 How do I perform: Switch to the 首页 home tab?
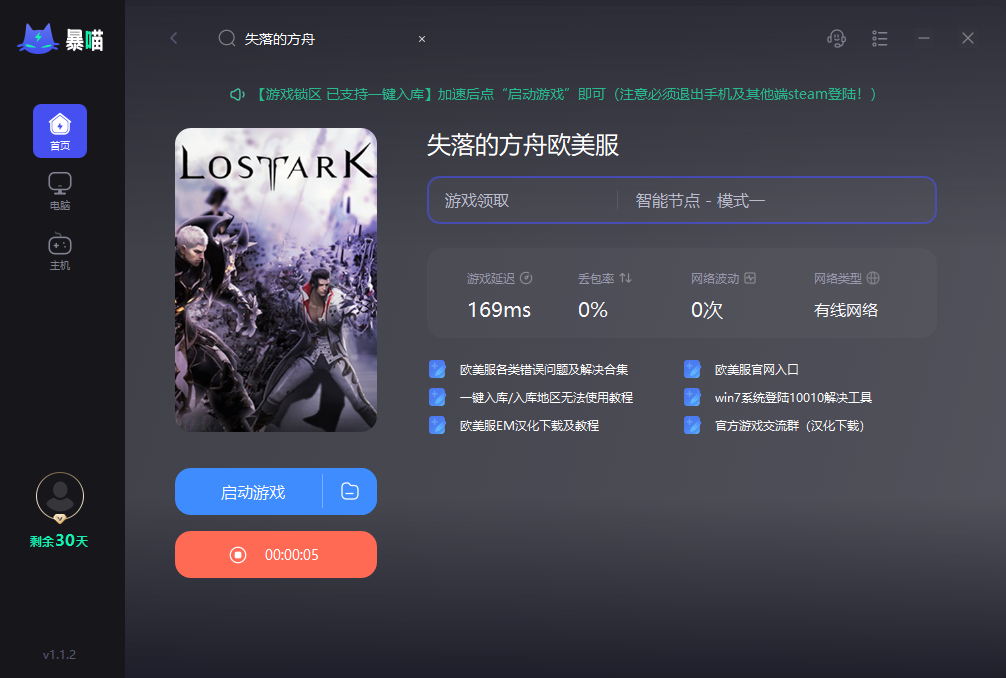coord(60,131)
